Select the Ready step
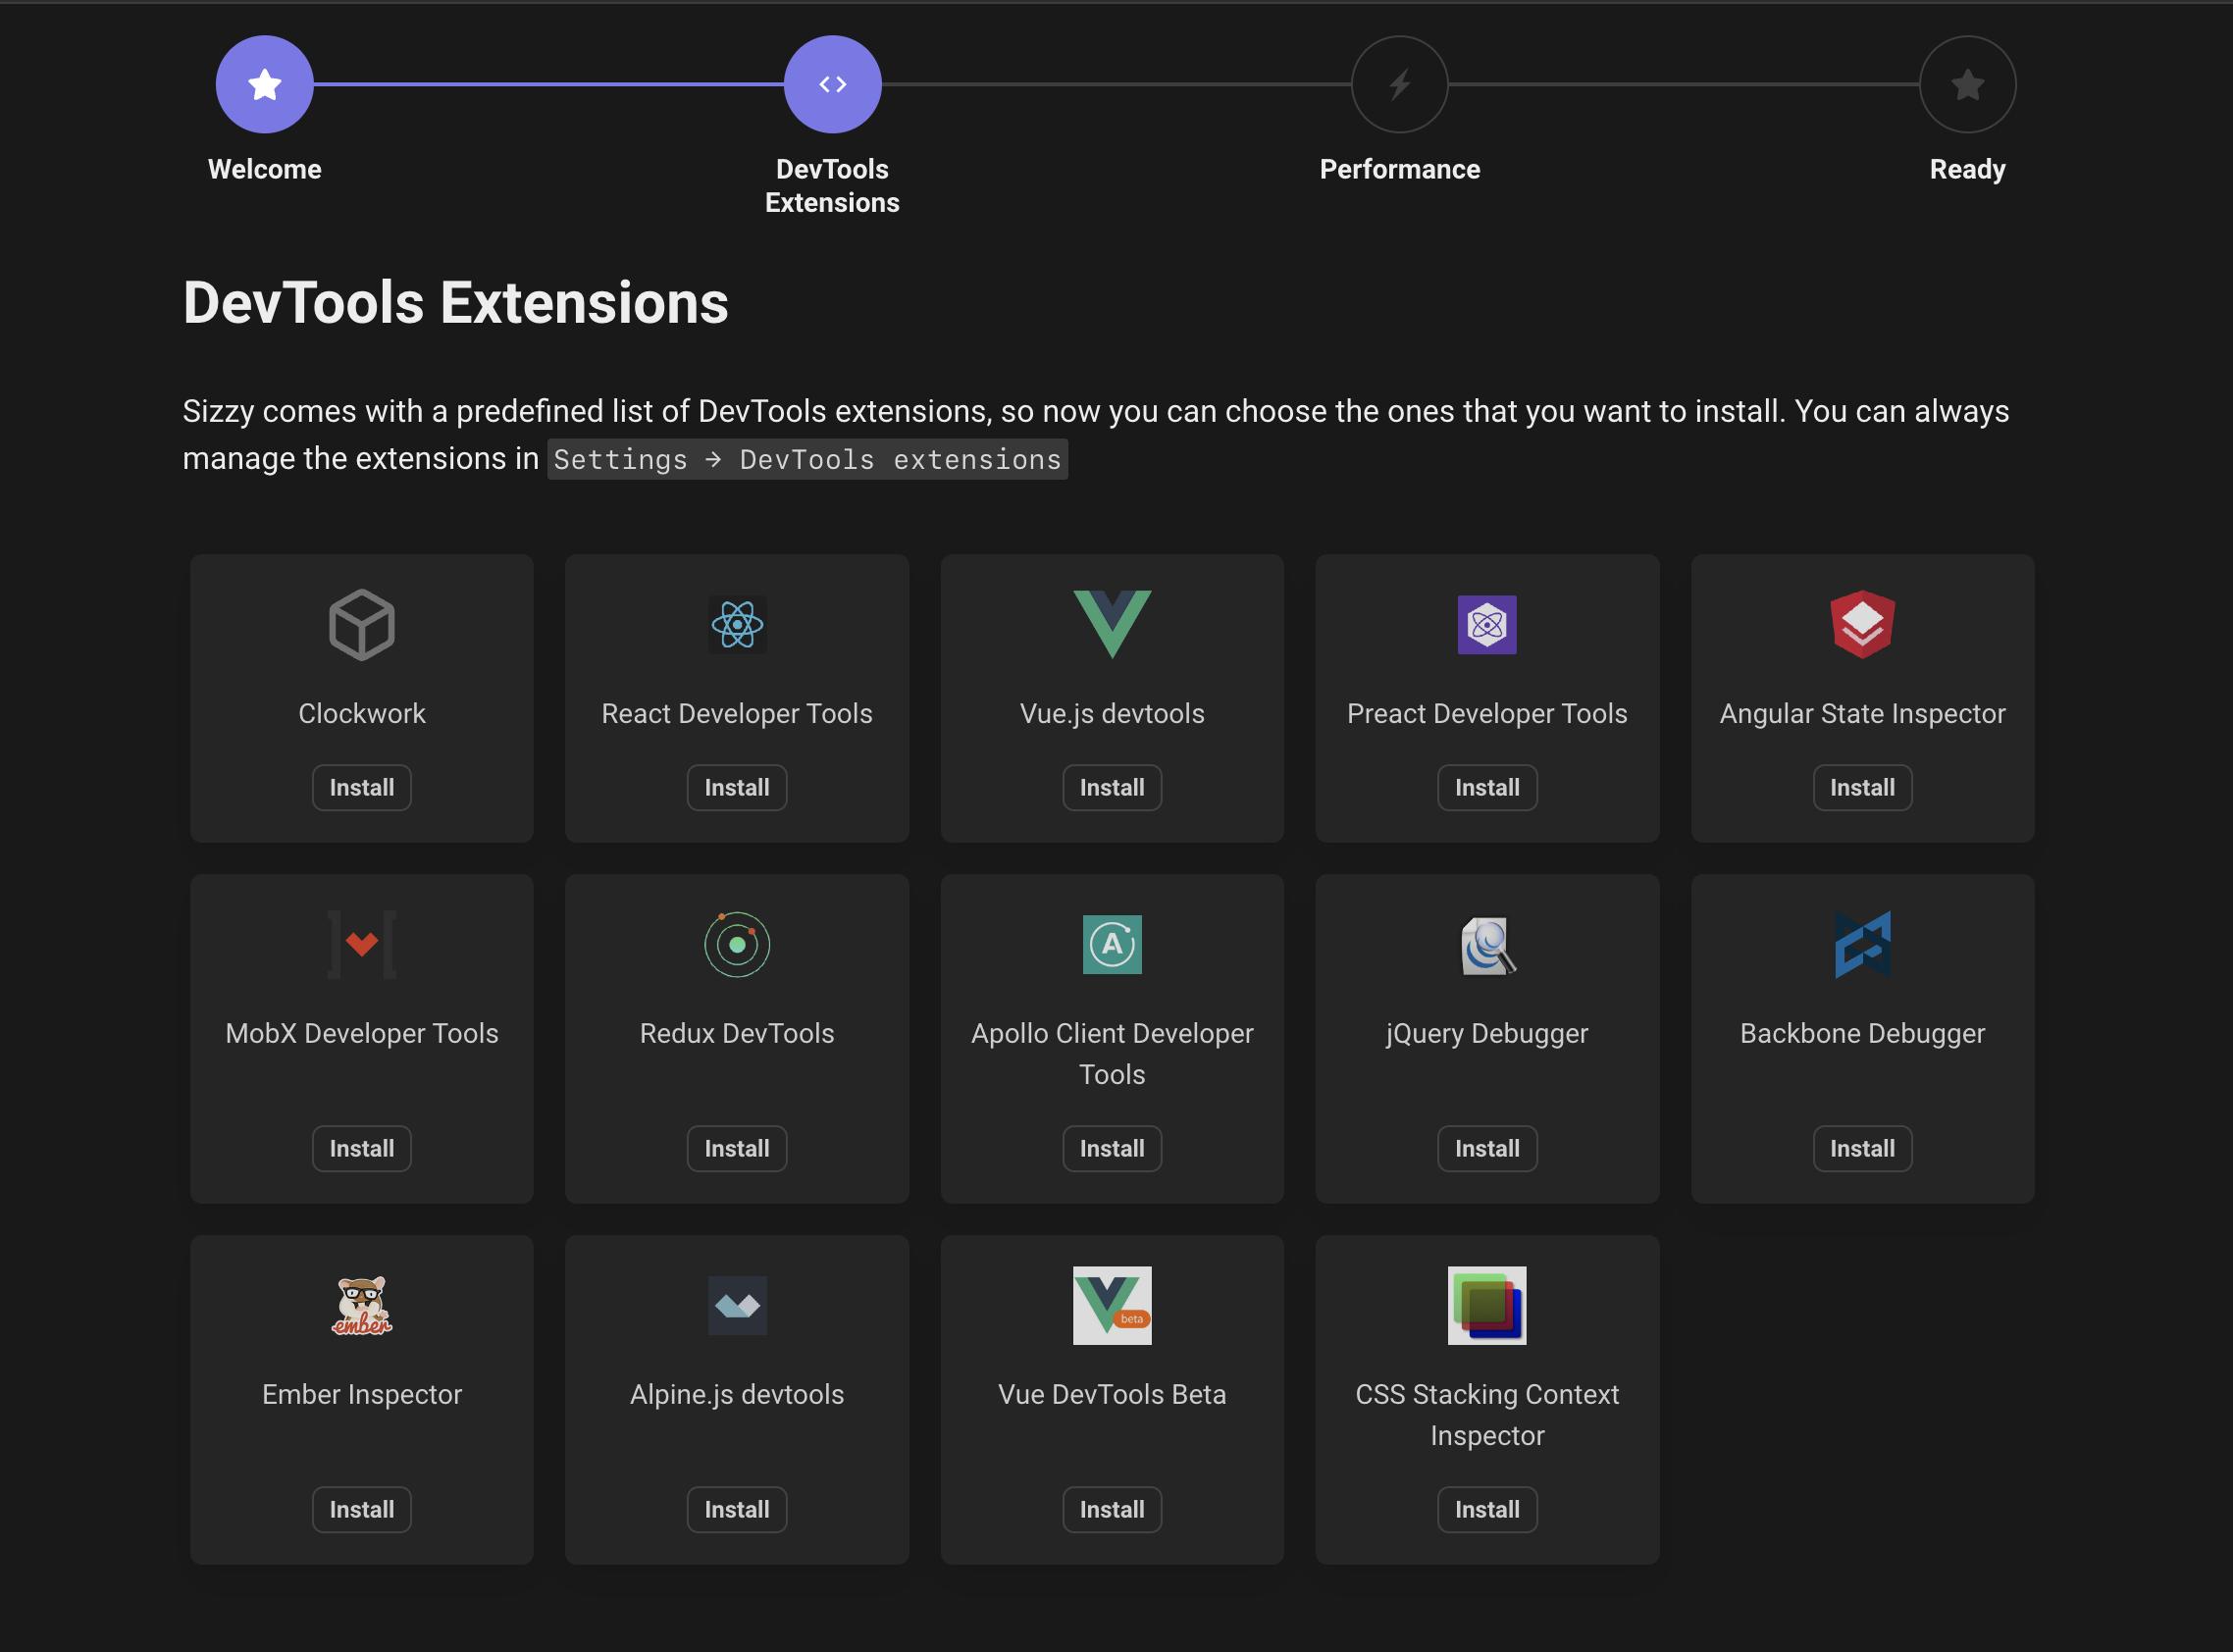 click(1966, 84)
